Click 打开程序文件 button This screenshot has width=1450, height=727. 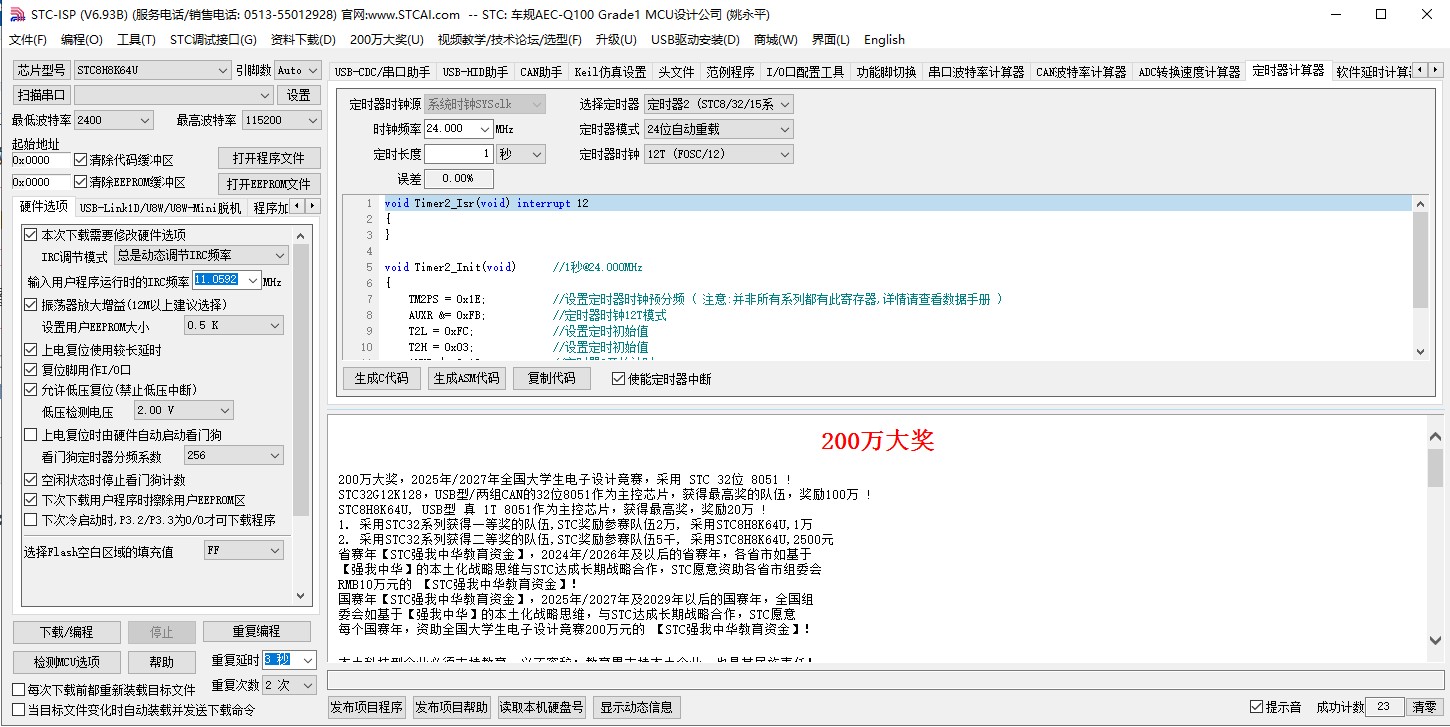click(x=269, y=158)
